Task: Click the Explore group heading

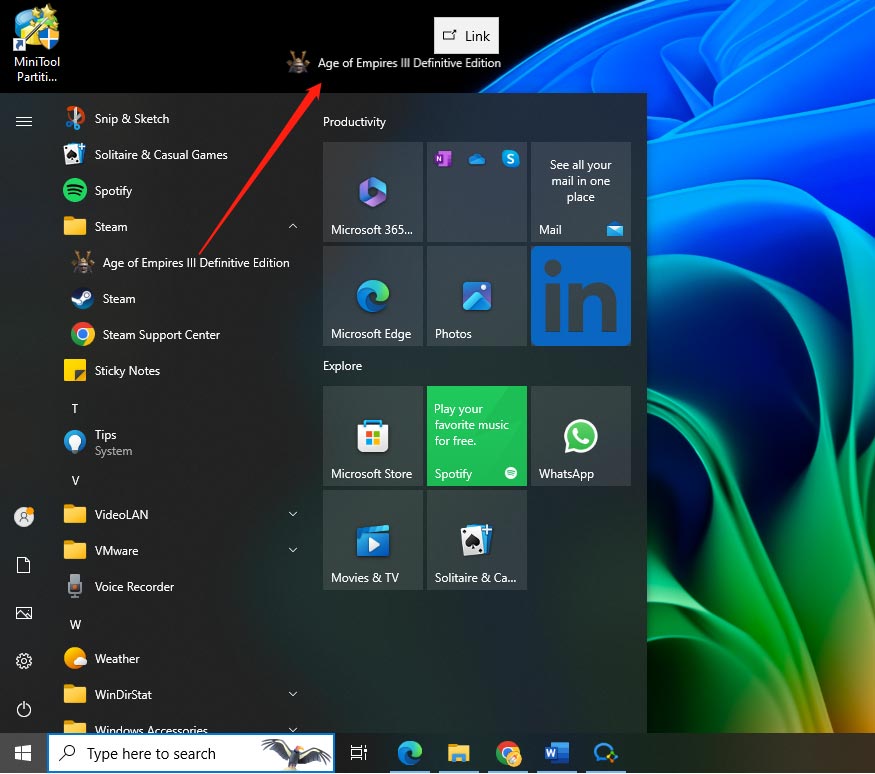Action: pos(342,366)
